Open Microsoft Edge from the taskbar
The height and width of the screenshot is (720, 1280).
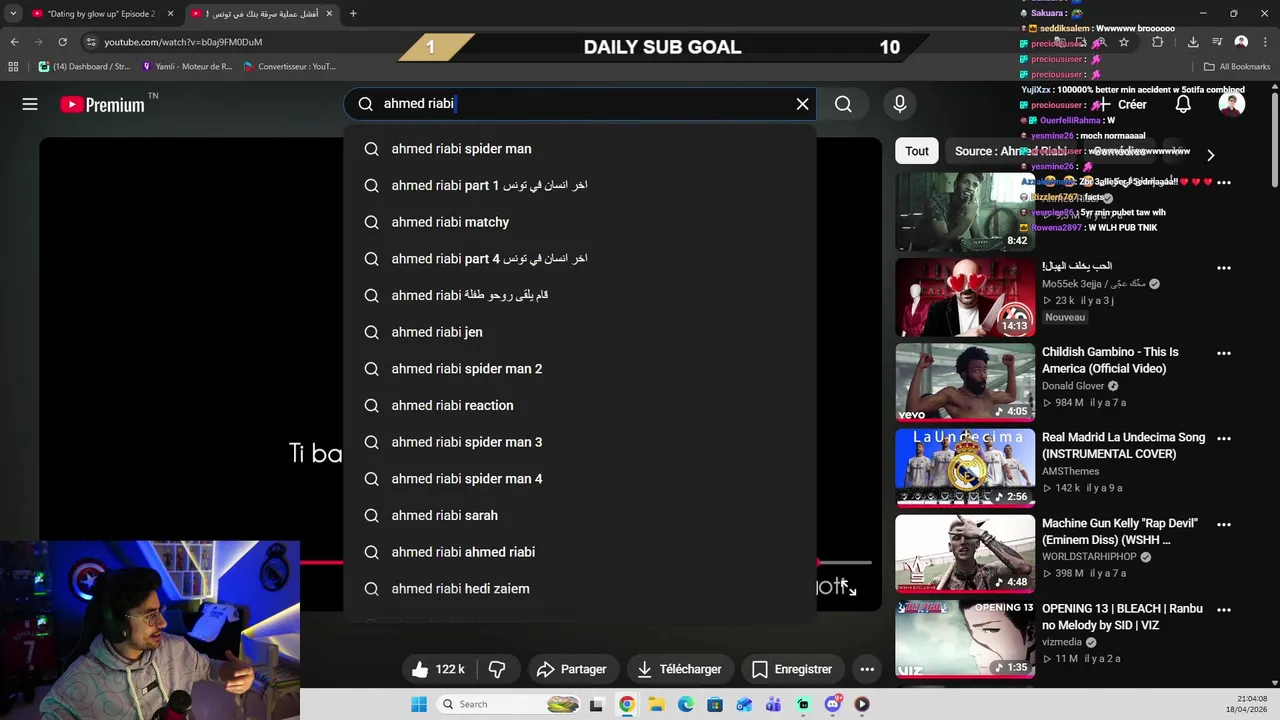pyautogui.click(x=685, y=704)
